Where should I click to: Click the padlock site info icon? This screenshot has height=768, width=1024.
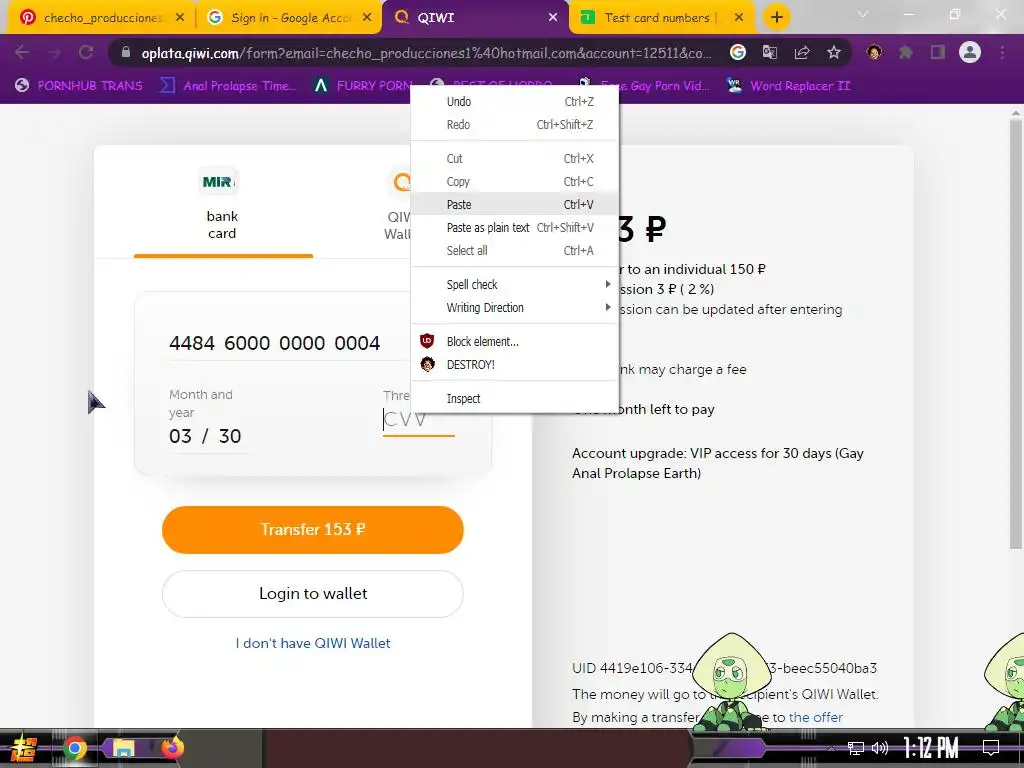pyautogui.click(x=126, y=52)
